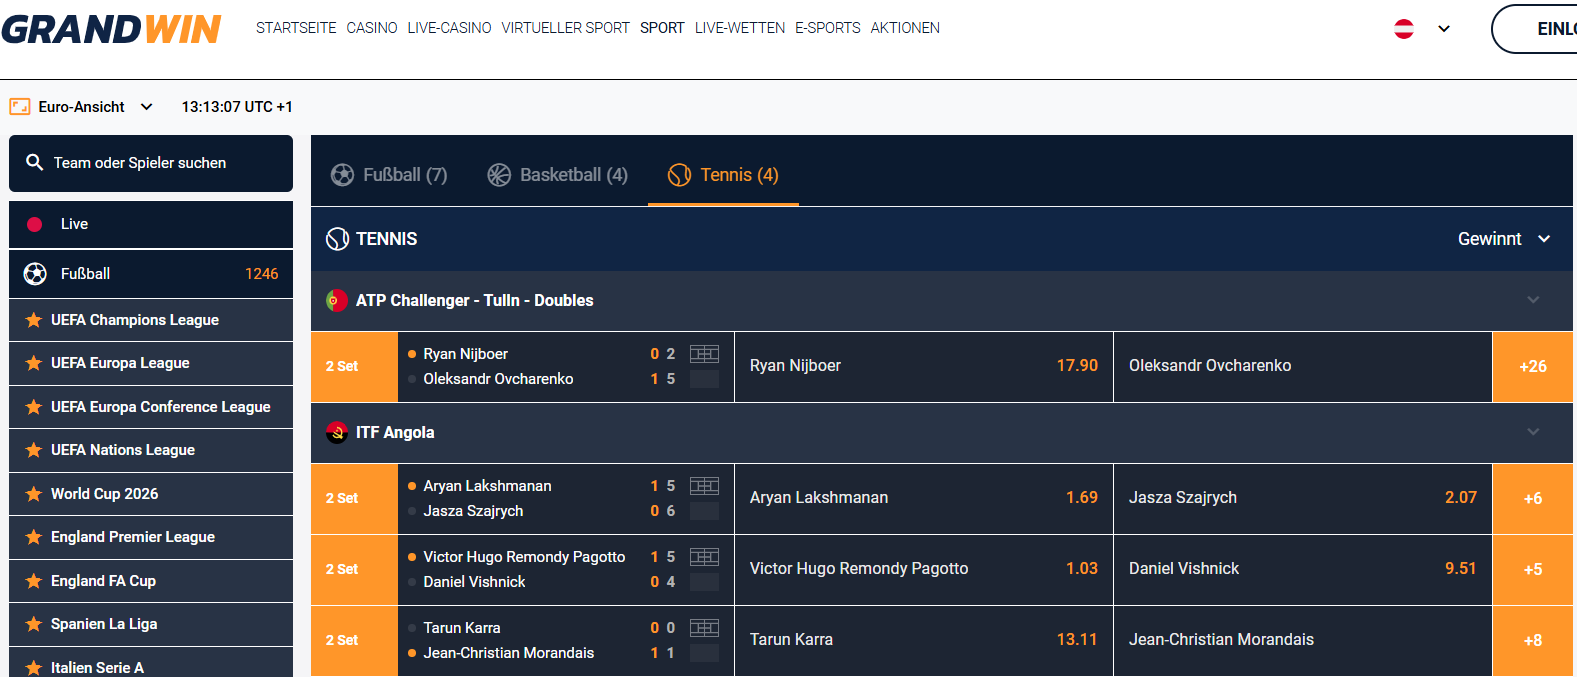Click the star beside Spanien La Liga
This screenshot has width=1577, height=677.
point(33,624)
